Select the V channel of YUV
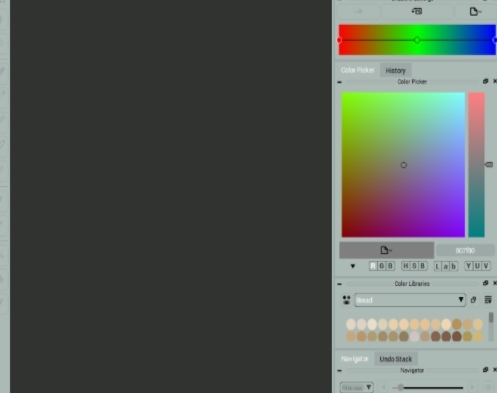 tap(486, 266)
